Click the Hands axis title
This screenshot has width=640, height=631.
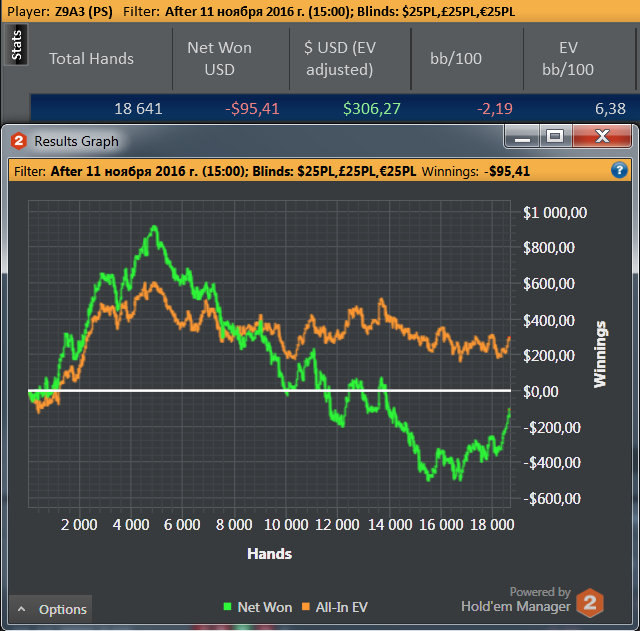pyautogui.click(x=269, y=554)
